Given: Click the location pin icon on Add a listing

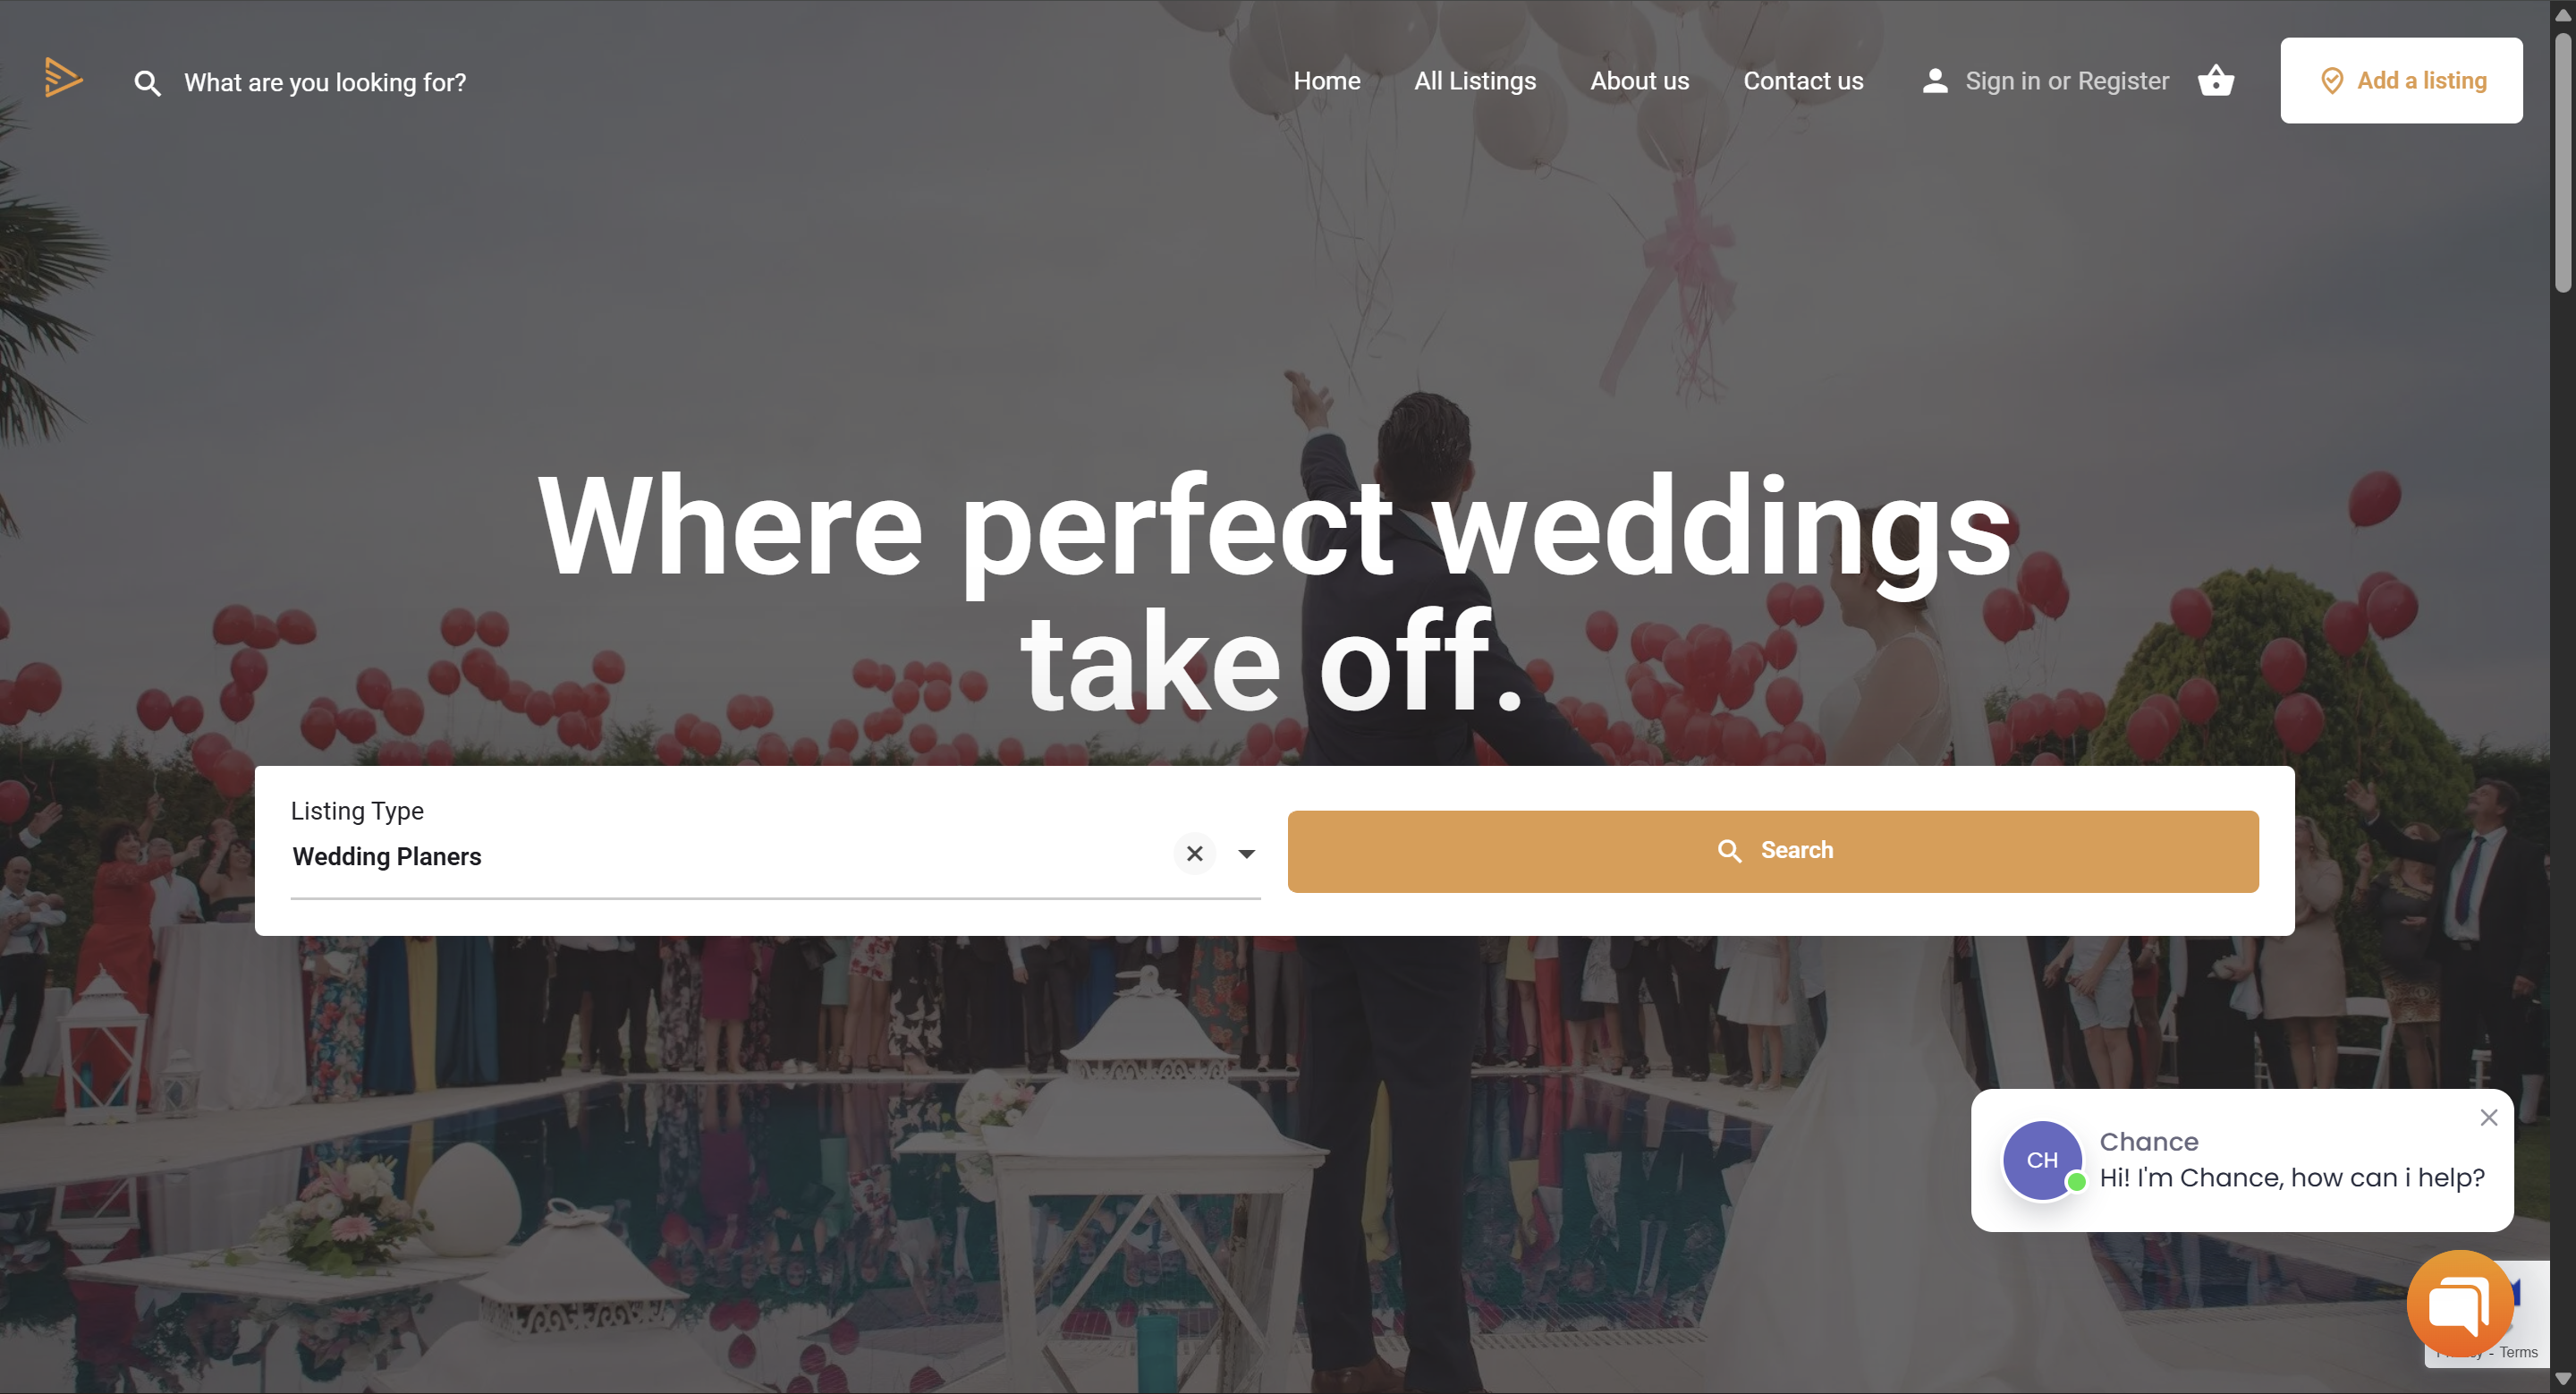Looking at the screenshot, I should [x=2332, y=81].
